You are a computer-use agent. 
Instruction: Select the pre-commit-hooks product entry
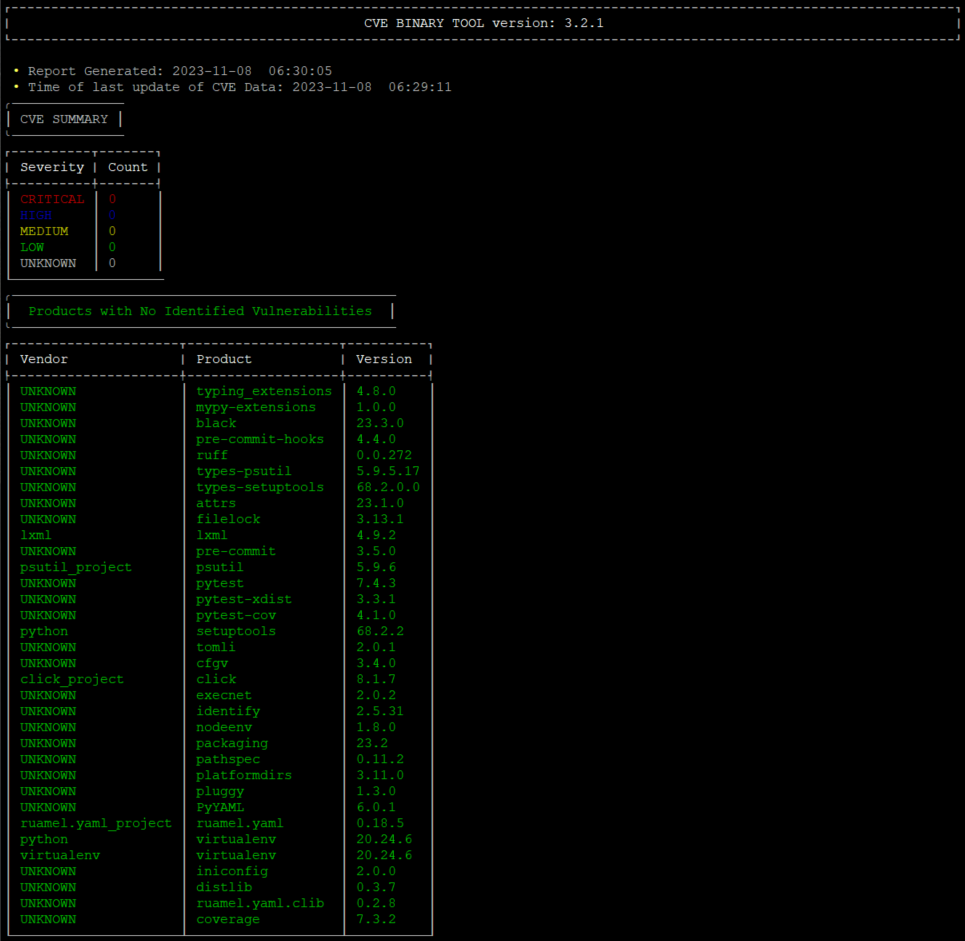tap(260, 439)
